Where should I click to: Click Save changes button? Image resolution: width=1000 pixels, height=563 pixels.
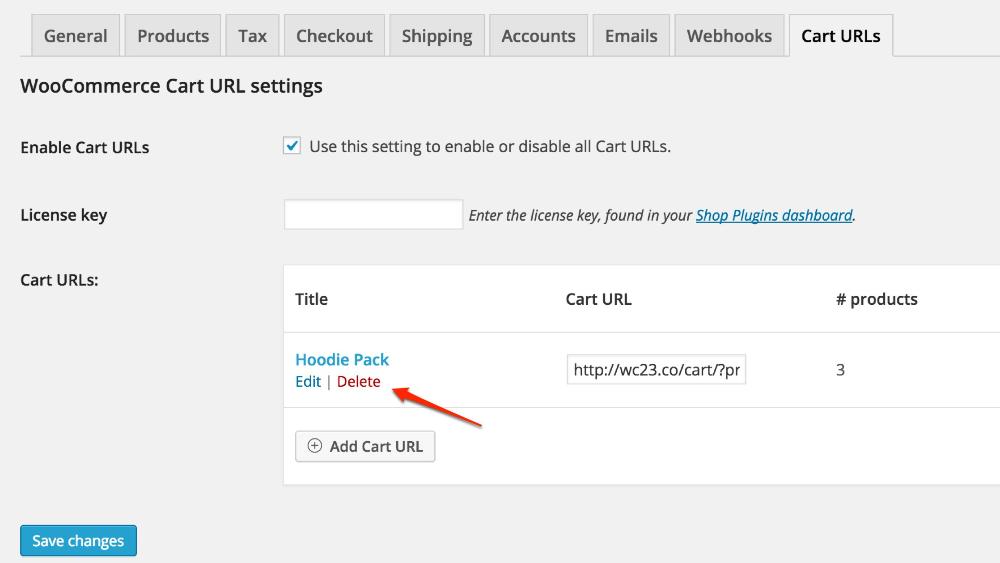pyautogui.click(x=78, y=541)
